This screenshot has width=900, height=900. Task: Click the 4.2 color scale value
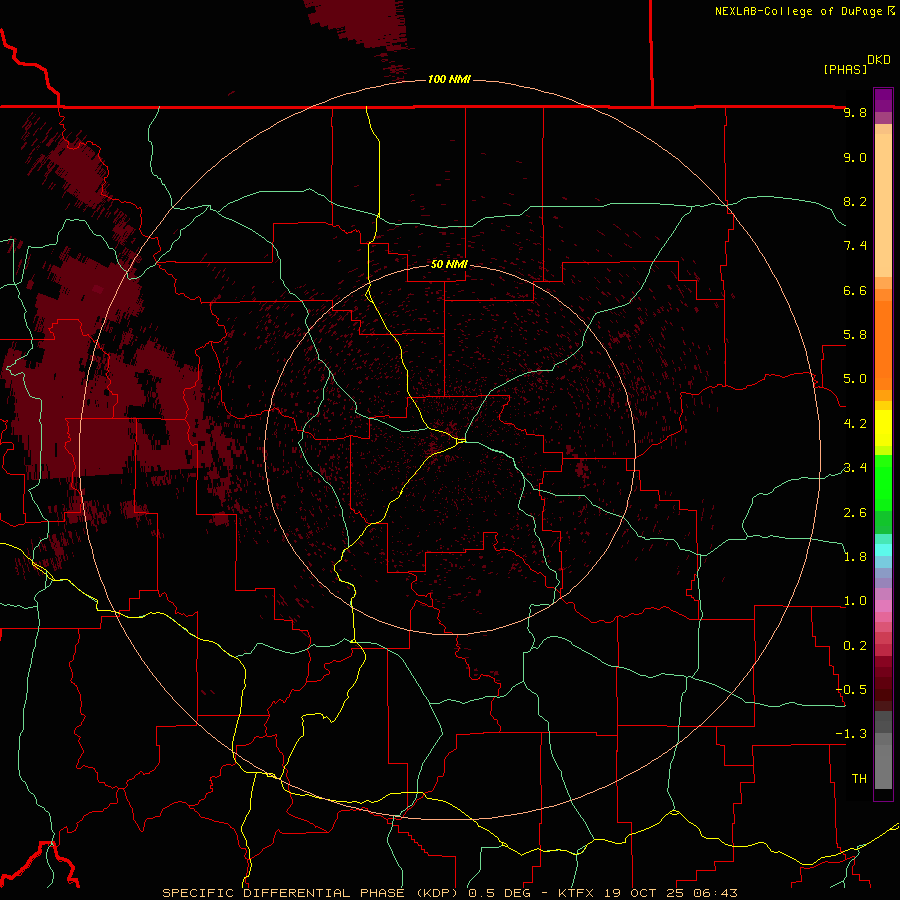click(x=855, y=424)
